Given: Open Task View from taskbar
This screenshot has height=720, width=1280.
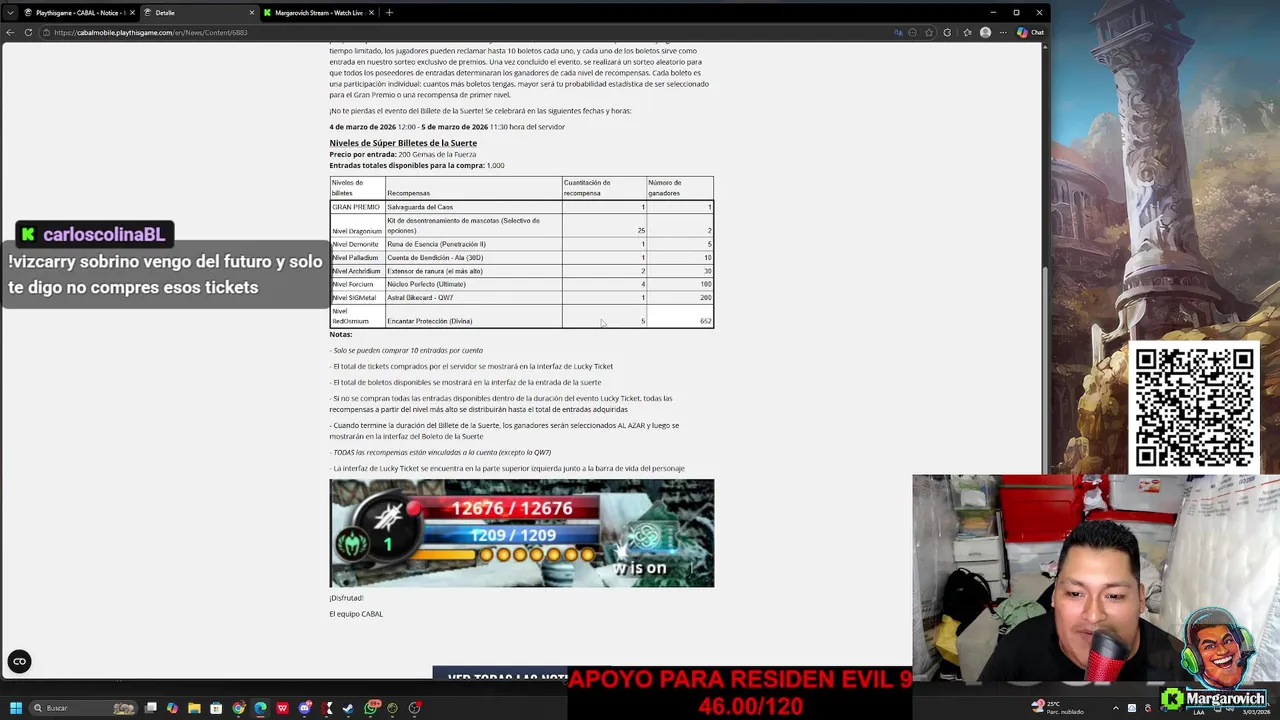Looking at the screenshot, I should point(150,708).
